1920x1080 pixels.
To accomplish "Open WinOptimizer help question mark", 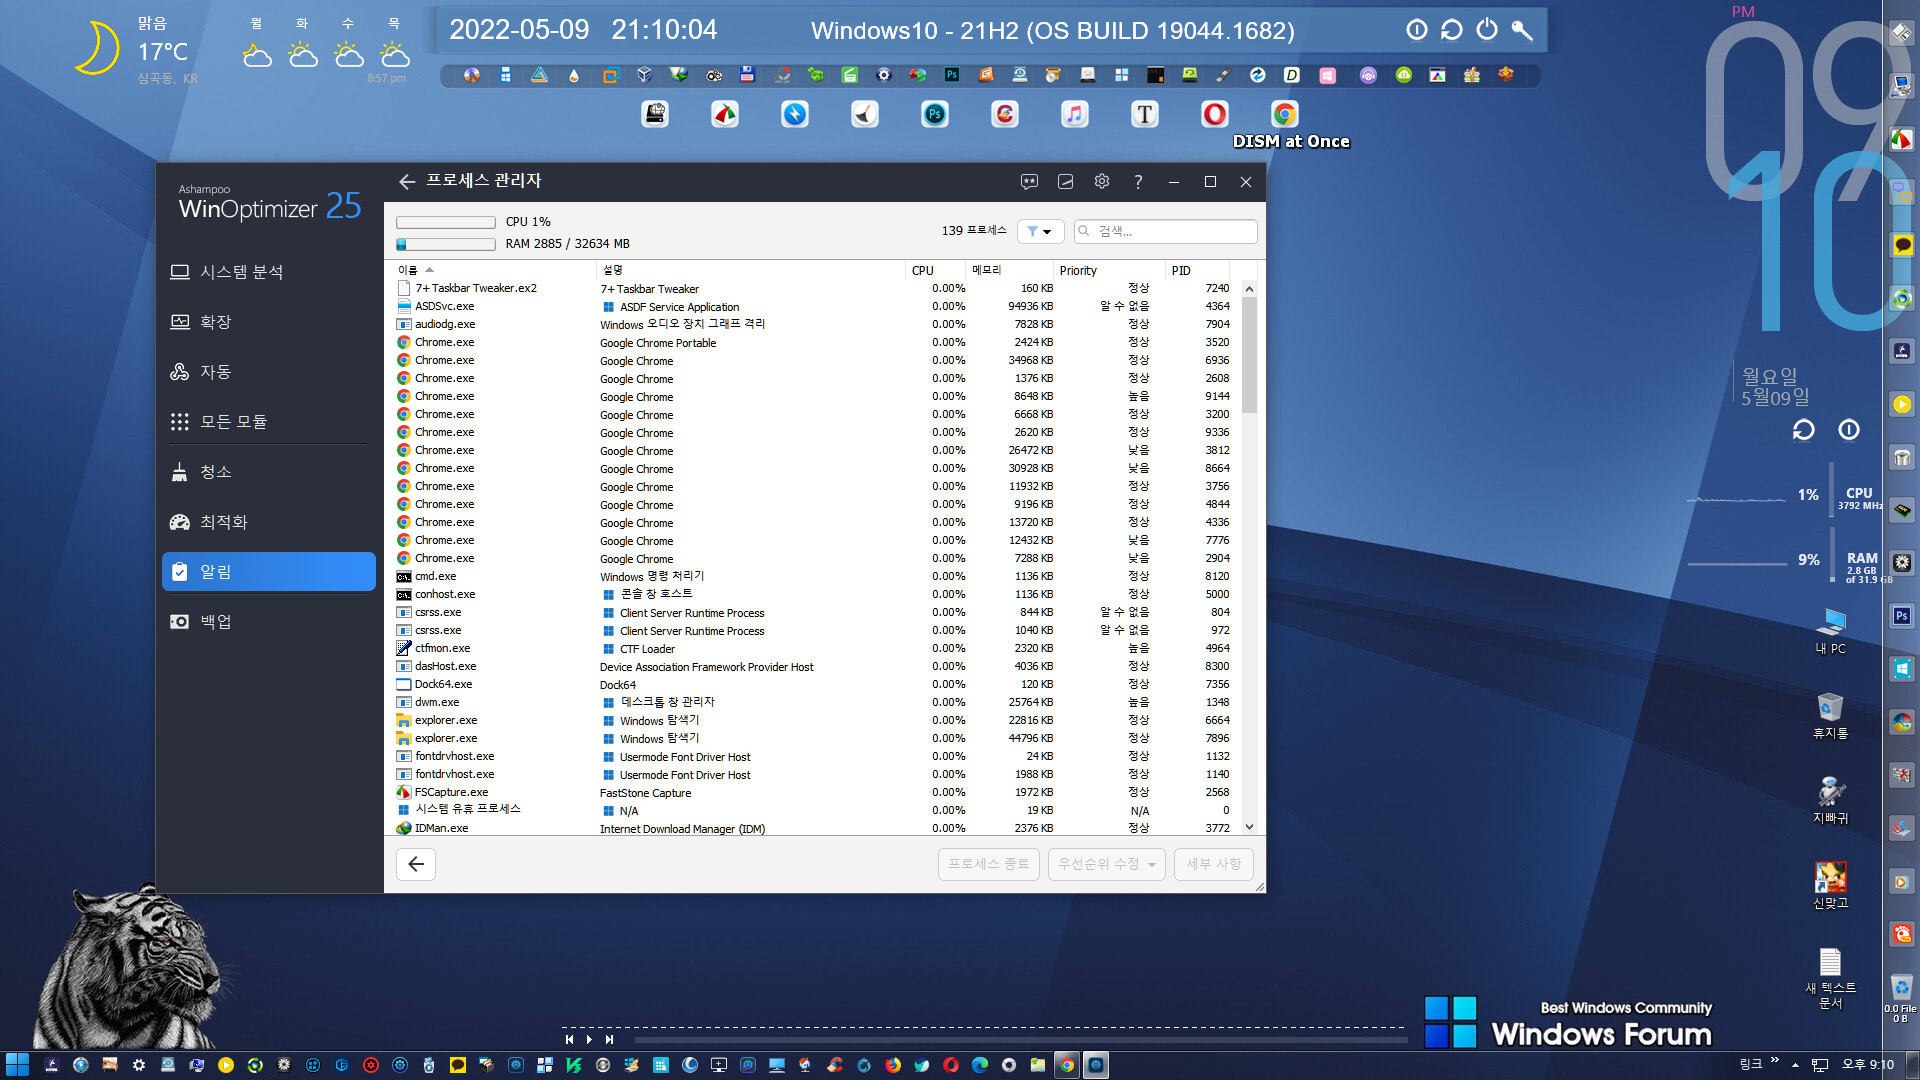I will click(1138, 181).
